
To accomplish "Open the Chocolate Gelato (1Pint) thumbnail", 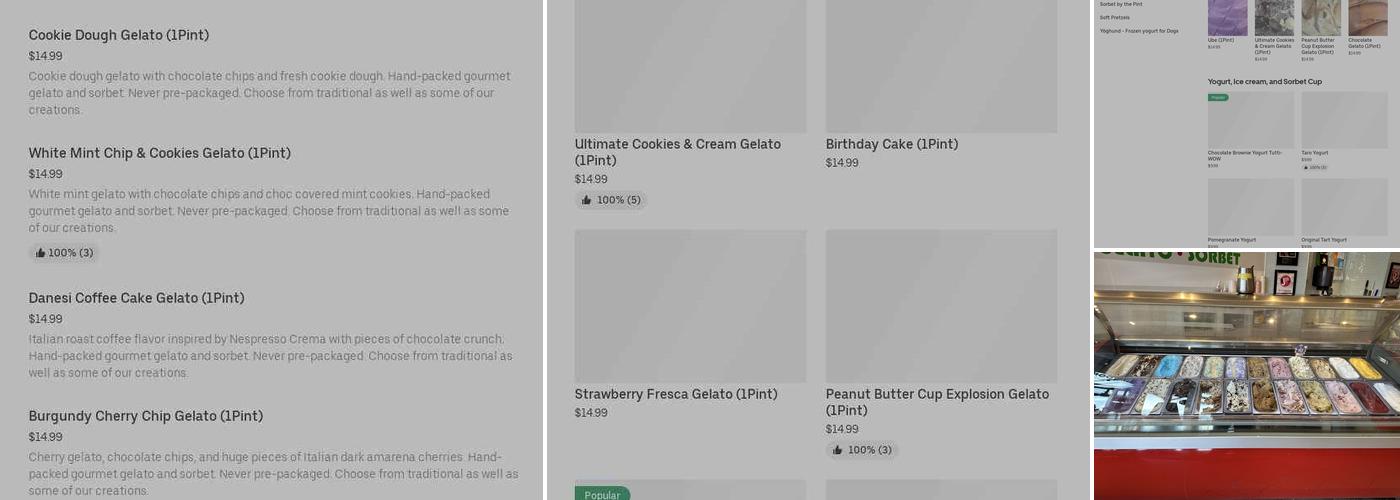I will coord(1367,17).
